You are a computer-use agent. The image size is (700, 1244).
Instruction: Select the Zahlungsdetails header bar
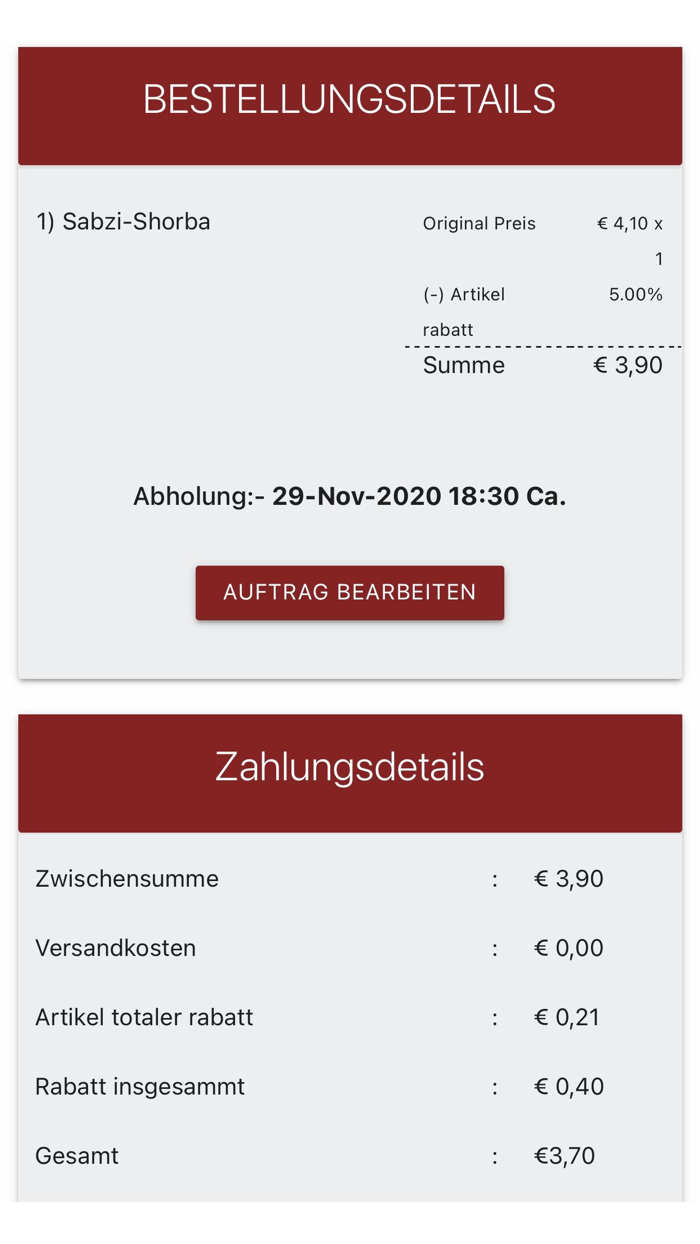[x=349, y=768]
